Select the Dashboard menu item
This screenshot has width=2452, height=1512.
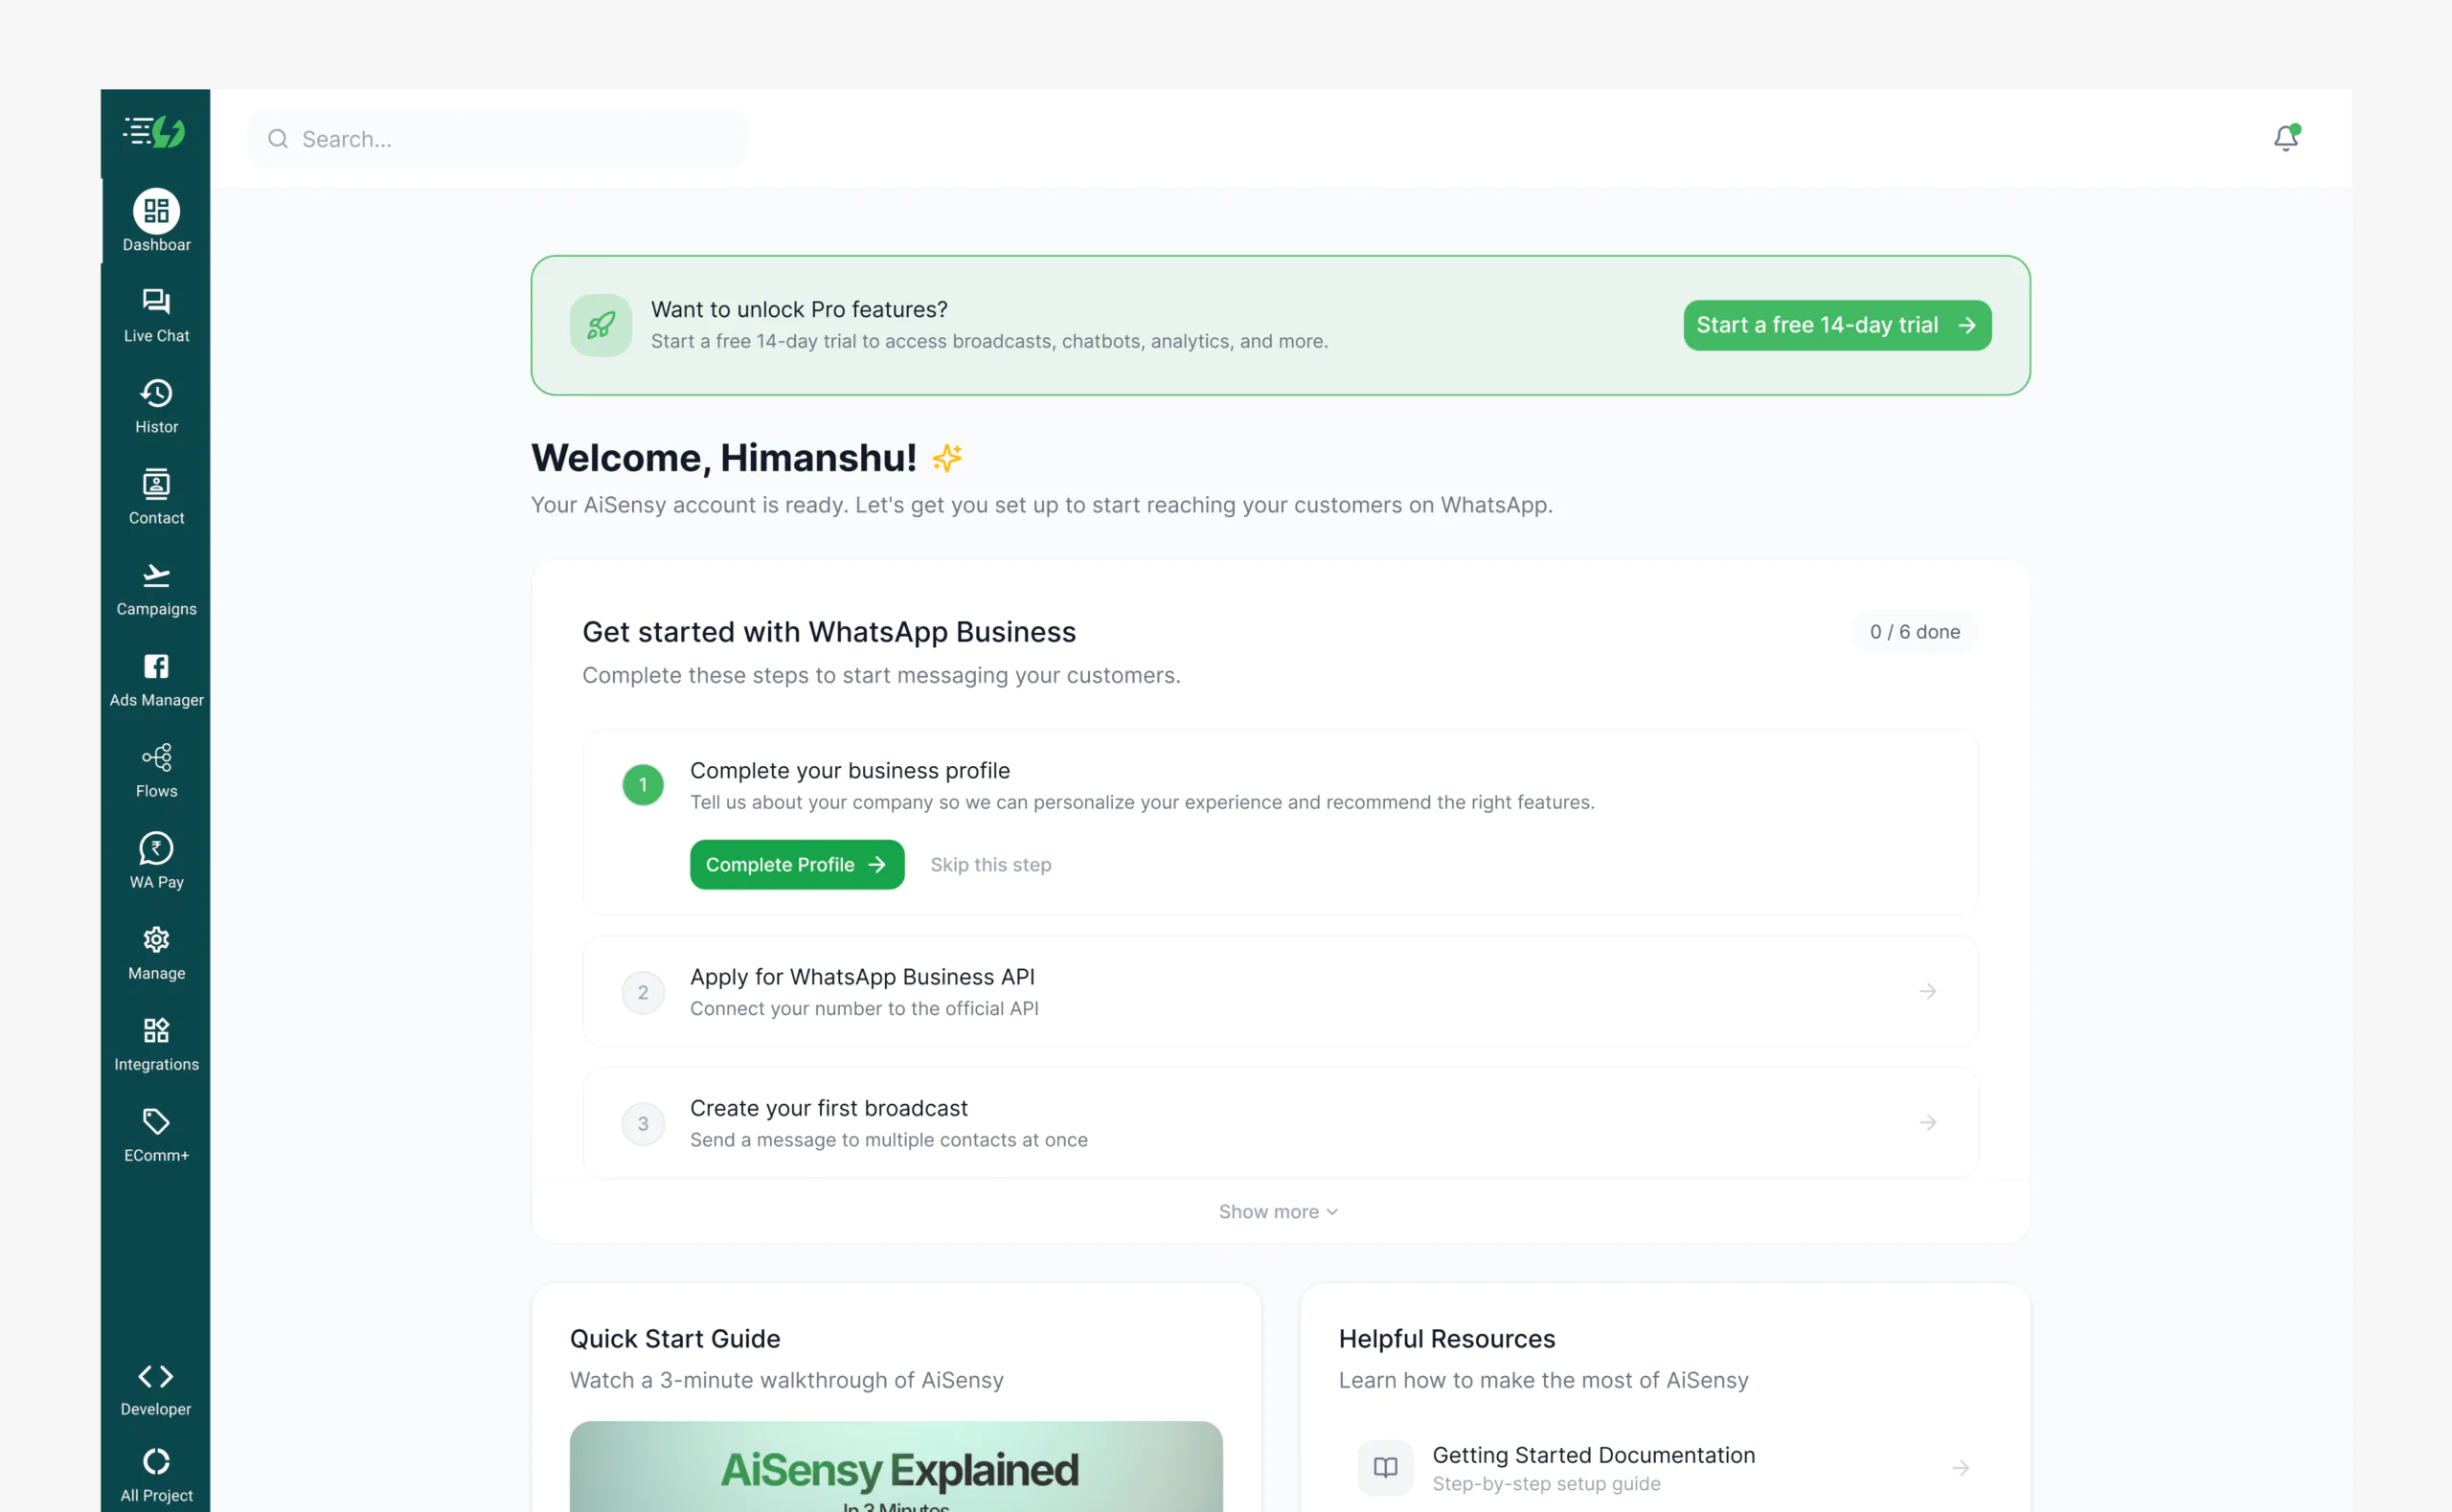click(156, 221)
